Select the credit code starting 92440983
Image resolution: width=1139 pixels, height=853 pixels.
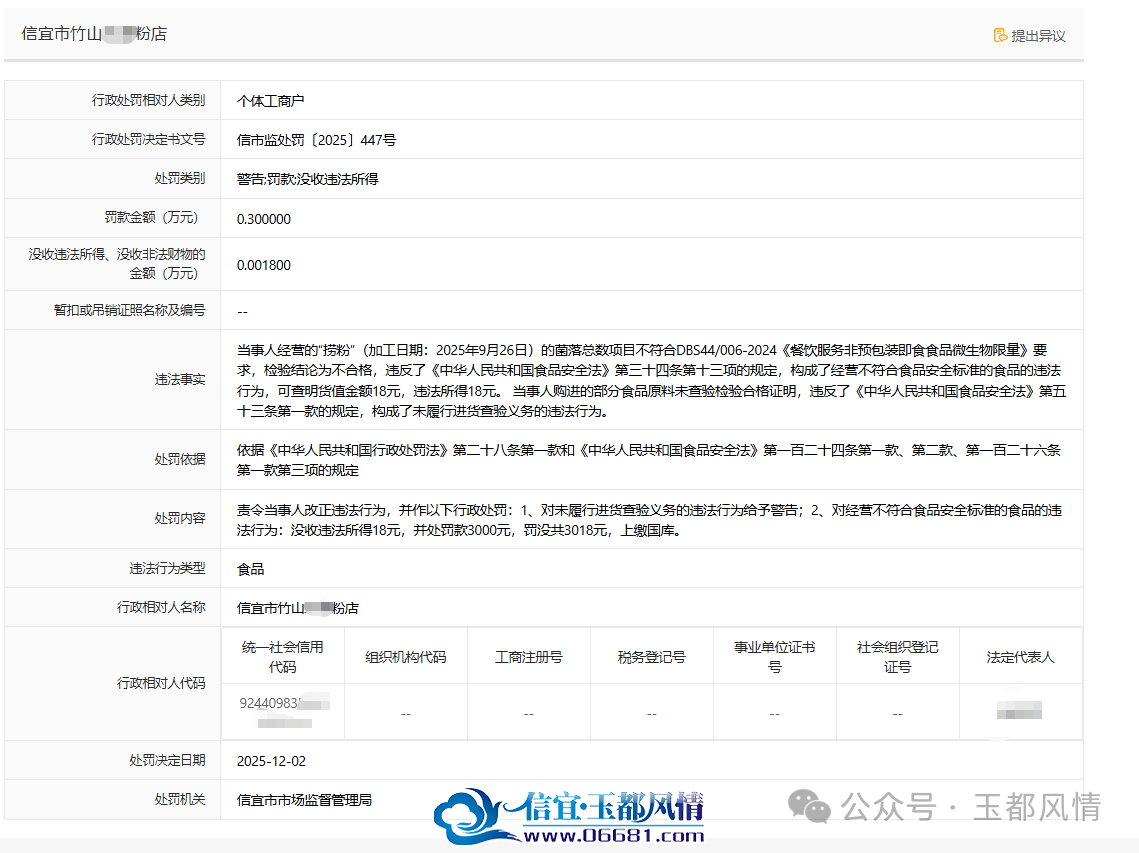(x=284, y=712)
